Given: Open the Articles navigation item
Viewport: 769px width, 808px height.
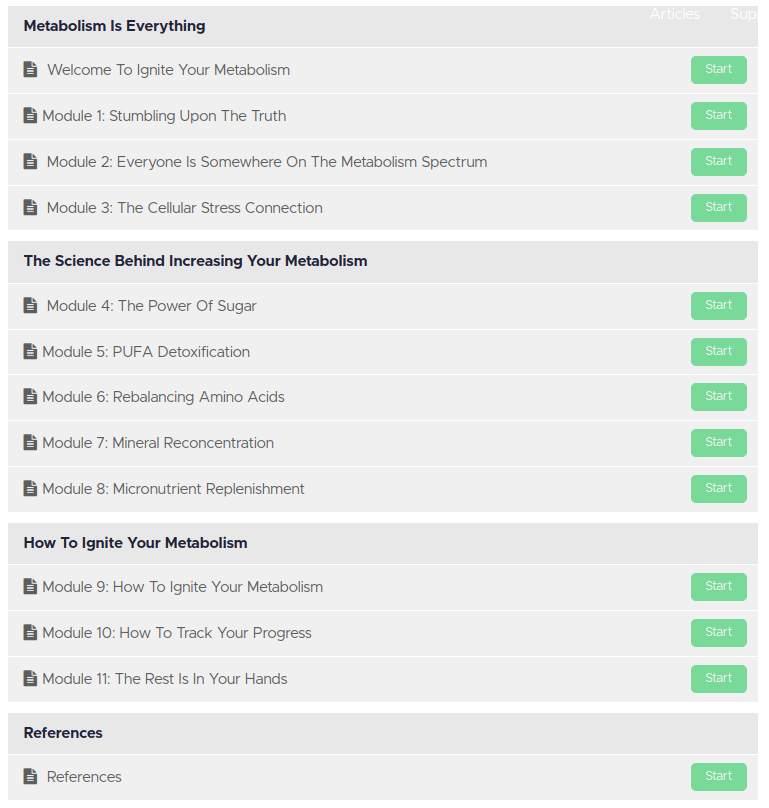Looking at the screenshot, I should click(675, 14).
